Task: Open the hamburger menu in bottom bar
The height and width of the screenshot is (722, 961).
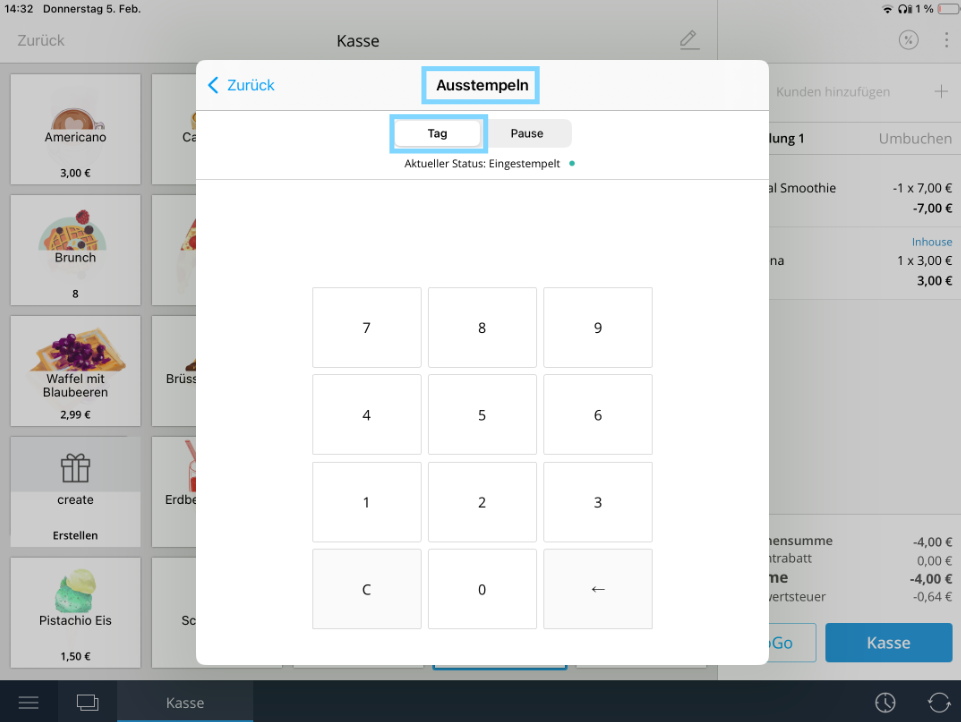Action: tap(28, 702)
